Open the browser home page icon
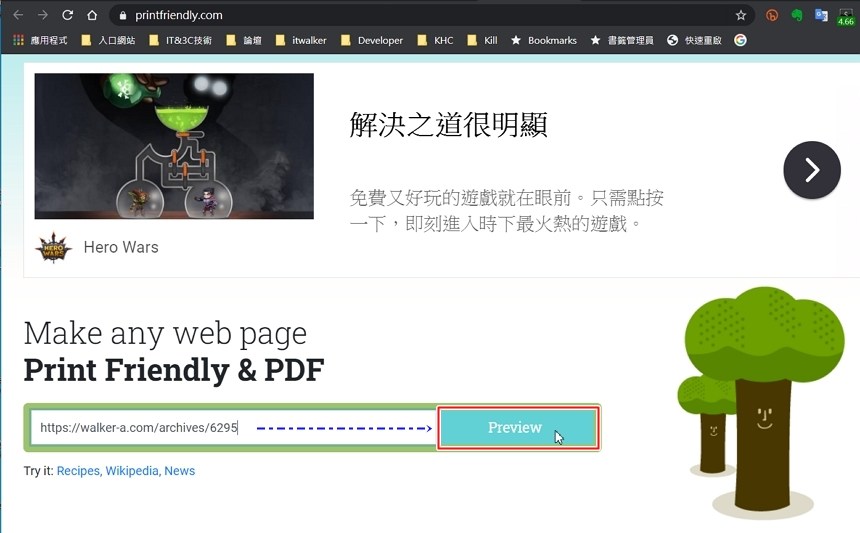860x533 pixels. click(92, 15)
